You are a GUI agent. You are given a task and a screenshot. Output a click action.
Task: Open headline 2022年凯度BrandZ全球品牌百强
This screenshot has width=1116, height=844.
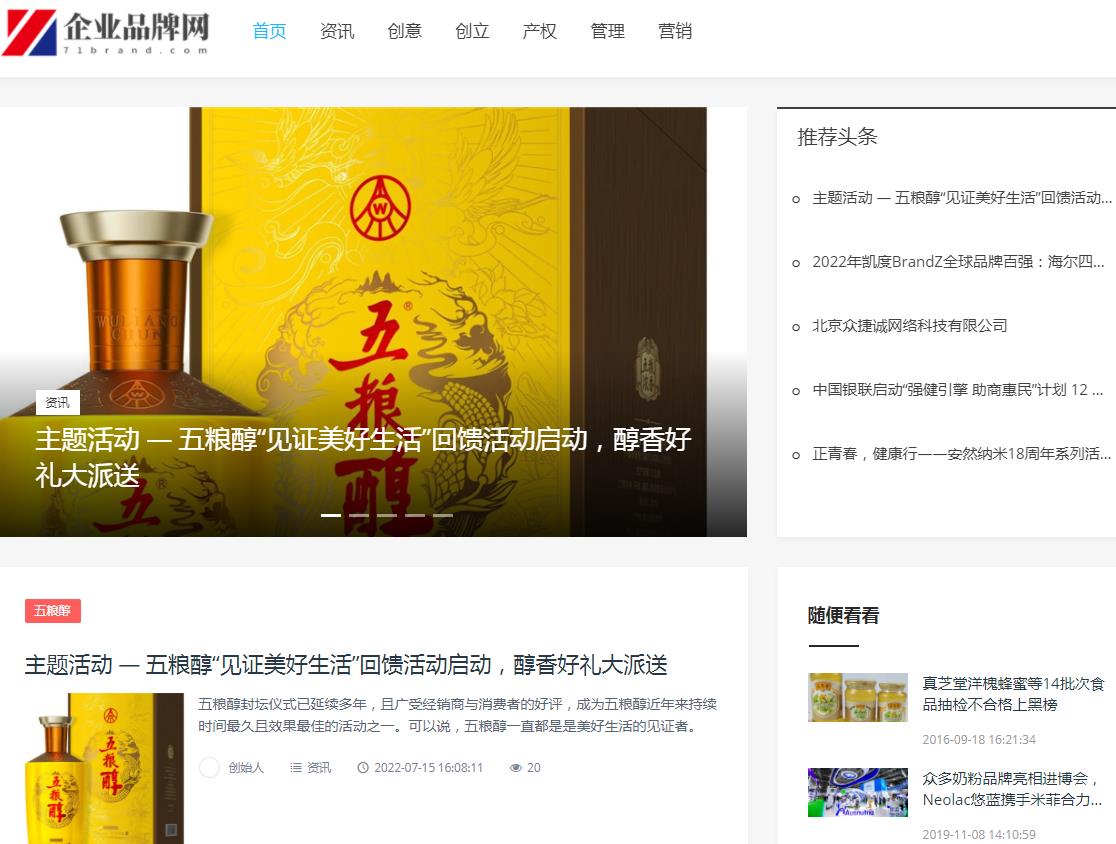(x=958, y=262)
